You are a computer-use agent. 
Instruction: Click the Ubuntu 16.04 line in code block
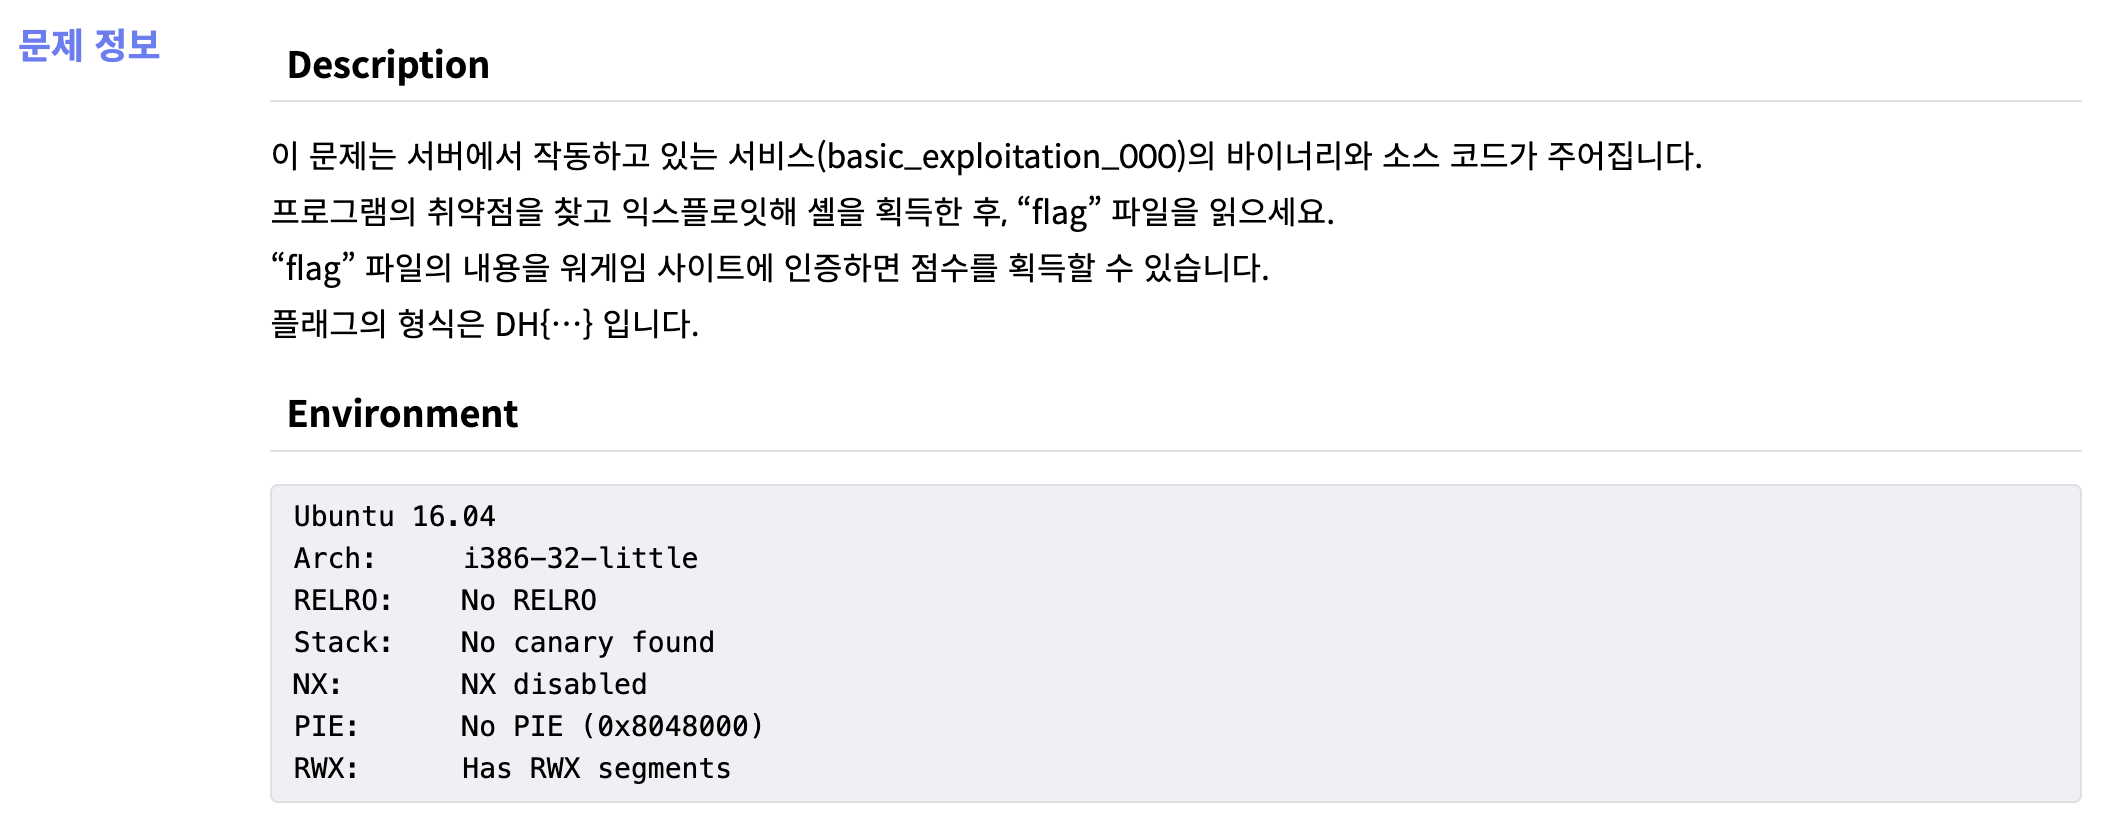coord(394,516)
